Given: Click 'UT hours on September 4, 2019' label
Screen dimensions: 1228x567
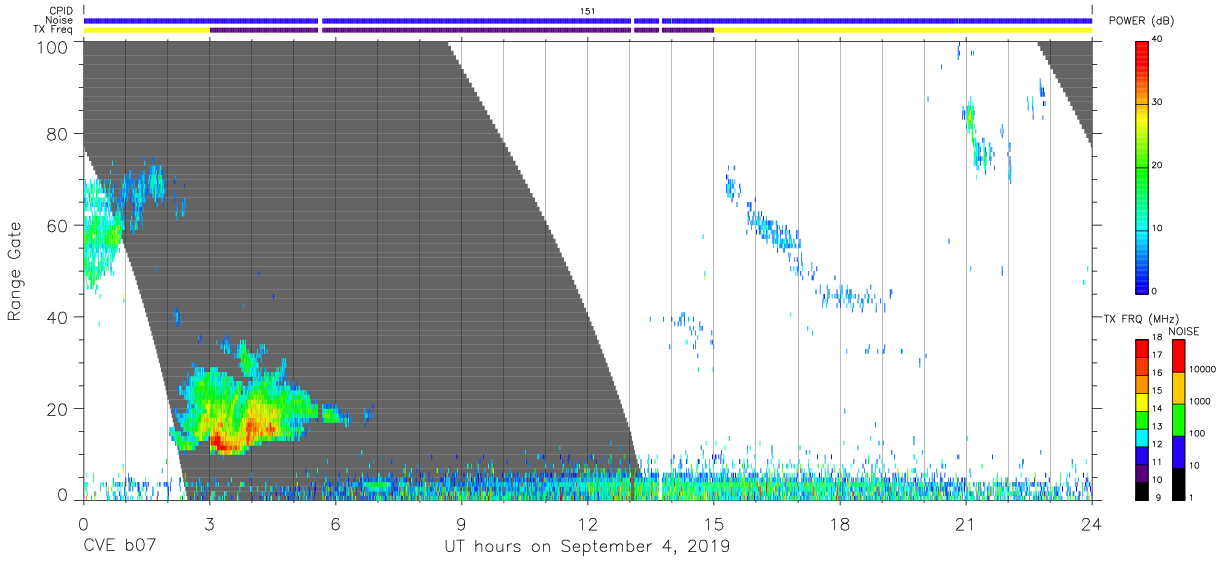Looking at the screenshot, I should tap(587, 546).
